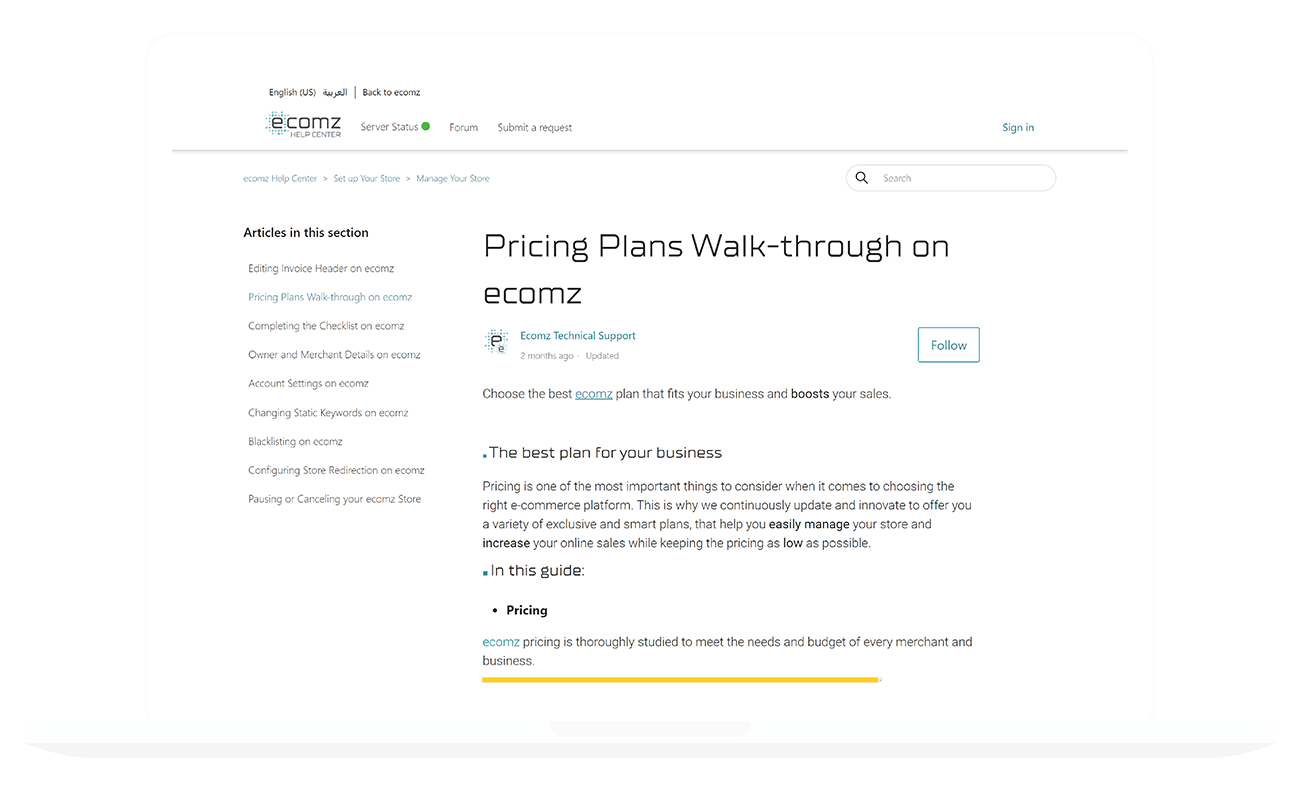This screenshot has height=789, width=1300.
Task: Open Account Settings on ecomz article
Action: (308, 383)
